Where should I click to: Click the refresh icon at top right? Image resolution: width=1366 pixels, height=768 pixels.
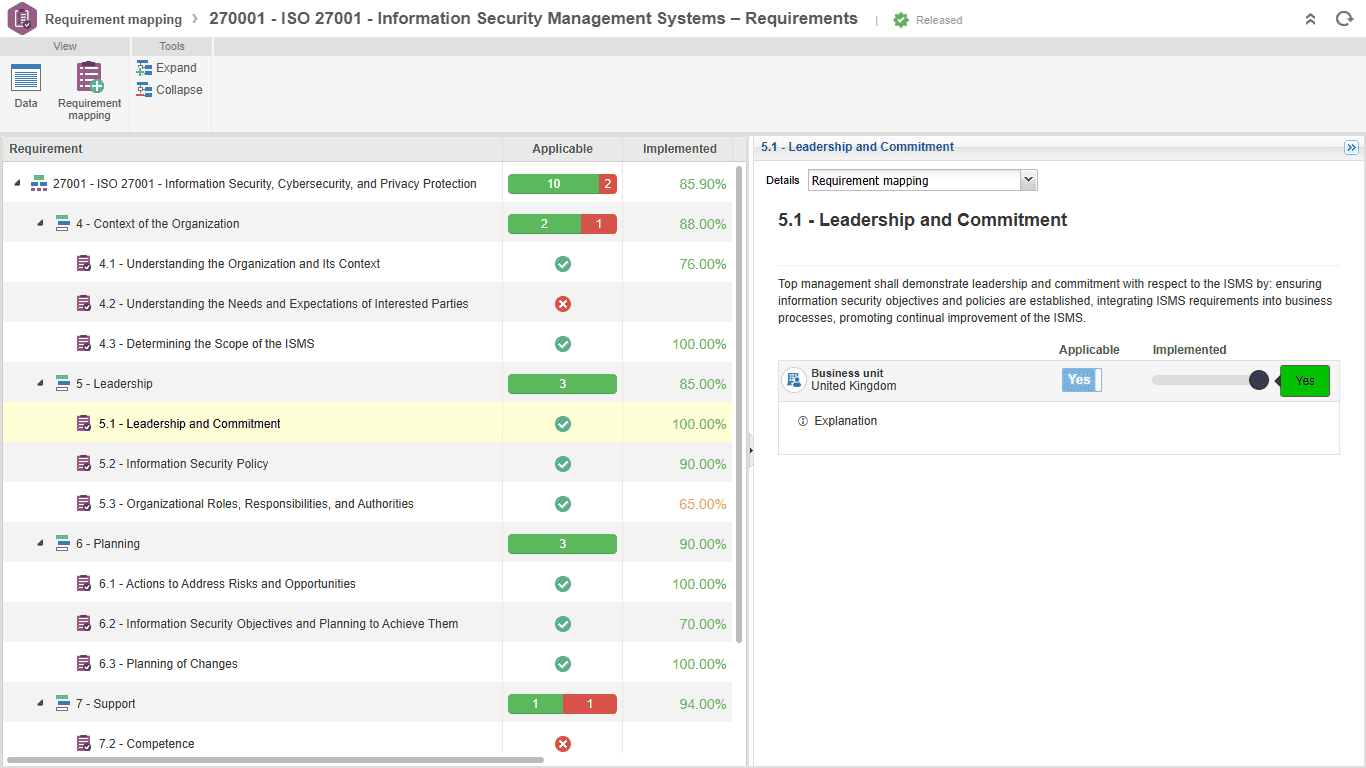tap(1344, 19)
